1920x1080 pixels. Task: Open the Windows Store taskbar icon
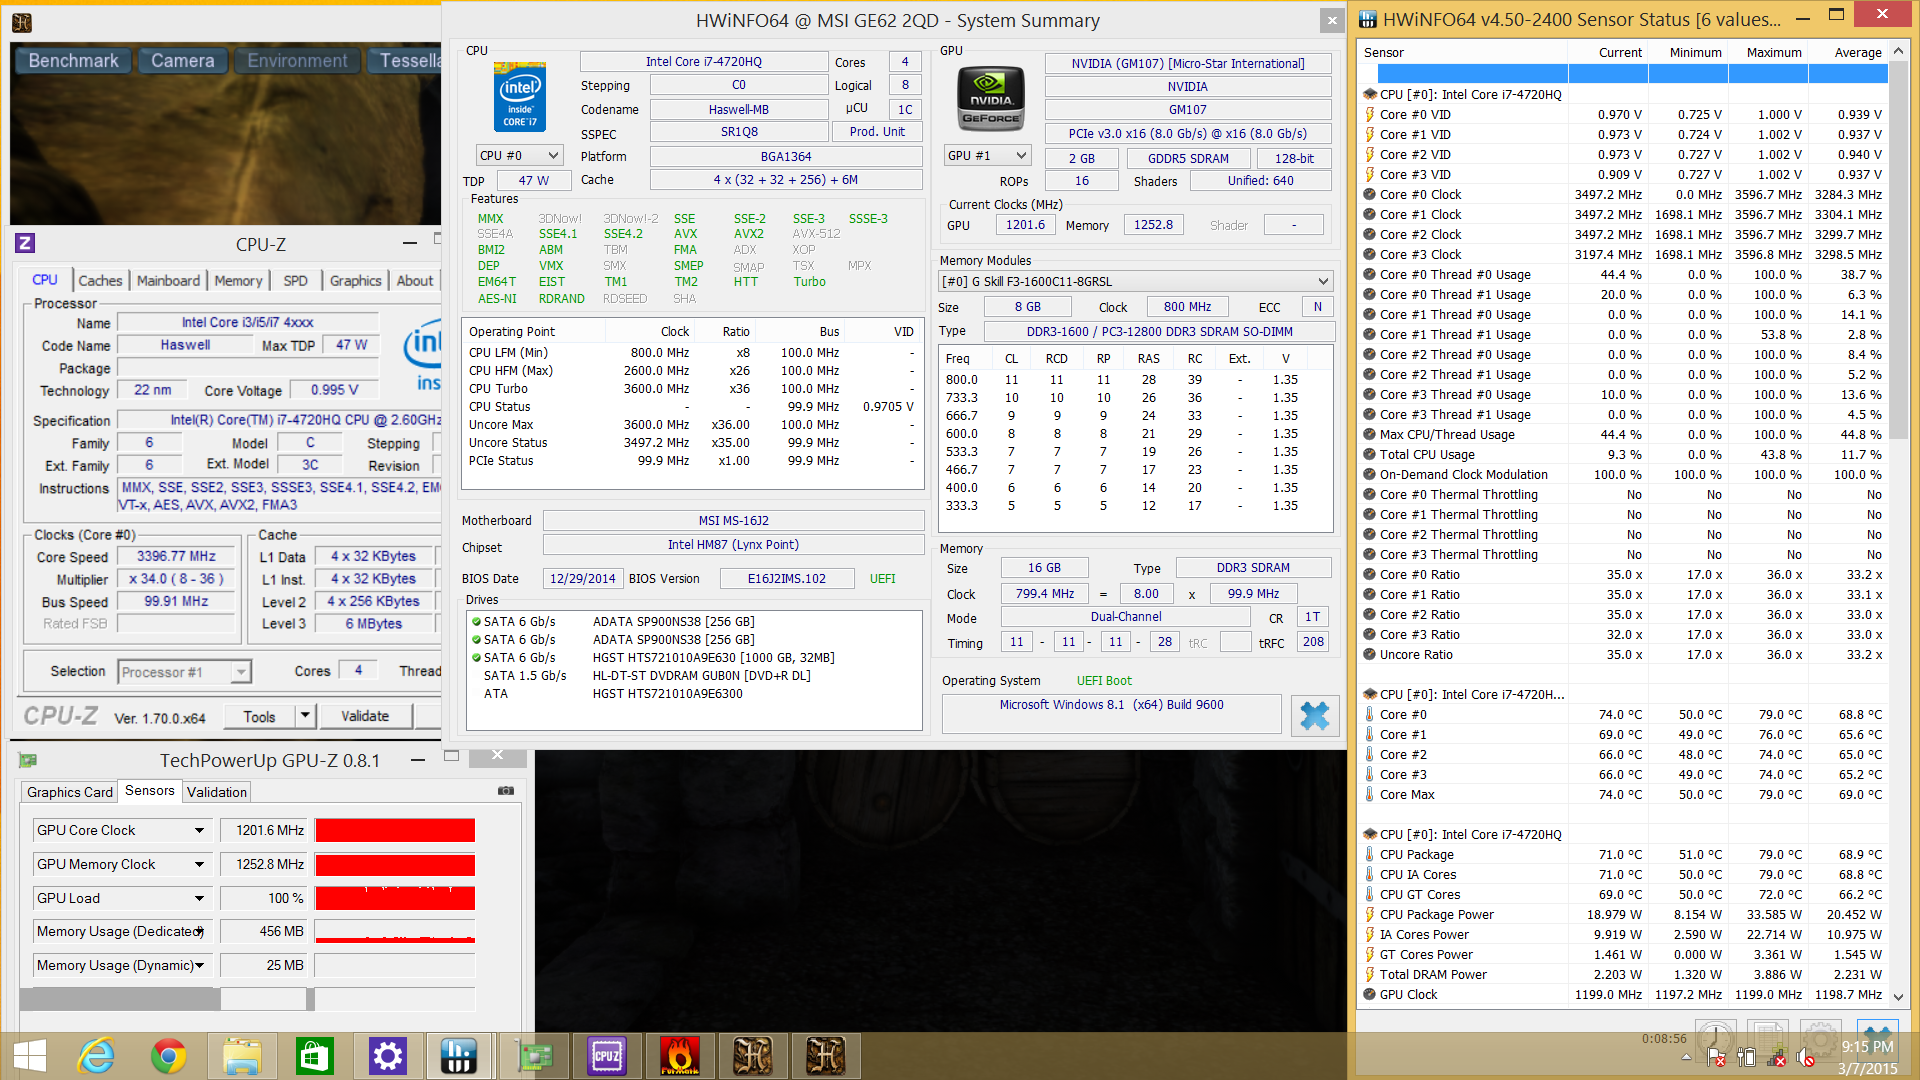pos(314,1056)
